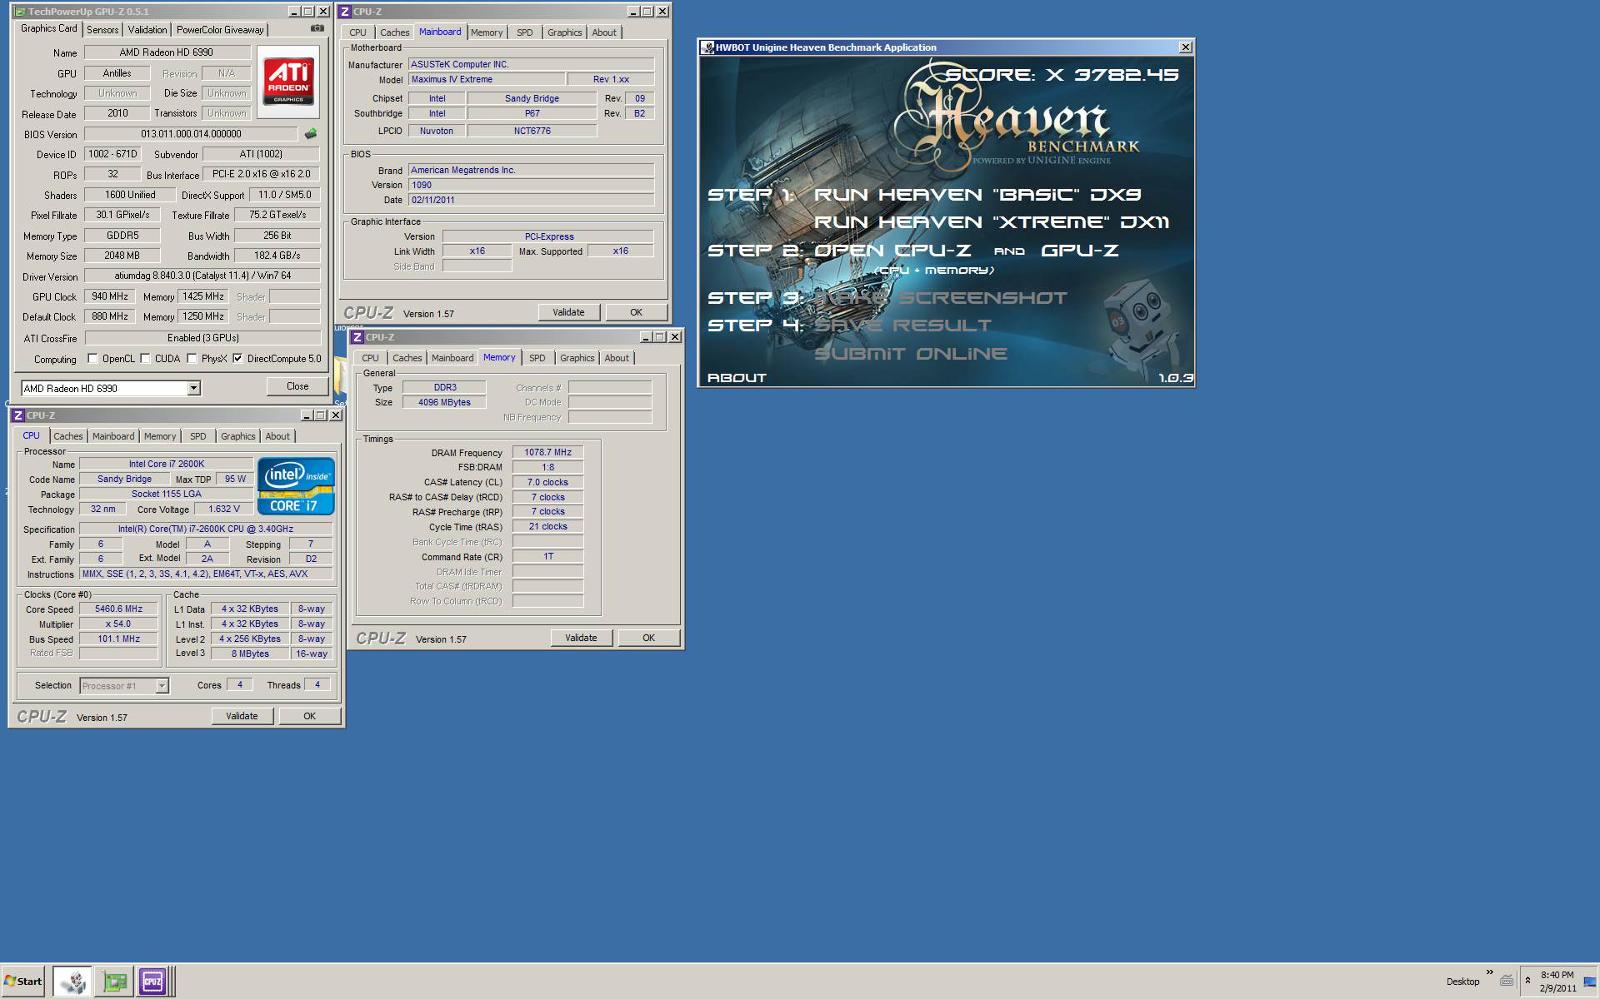Open the PowerColor Giveaway tab

[x=220, y=30]
